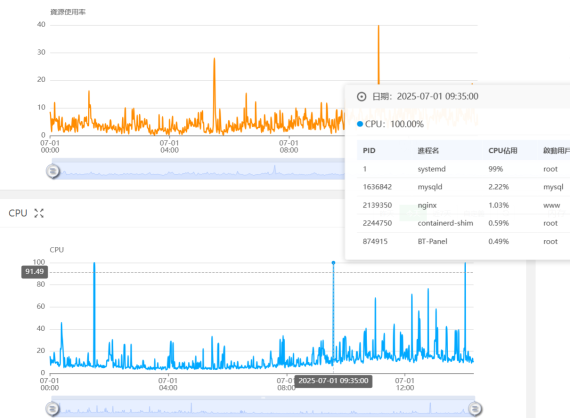Click the blue CPU legend dot in the tooltip

360,124
